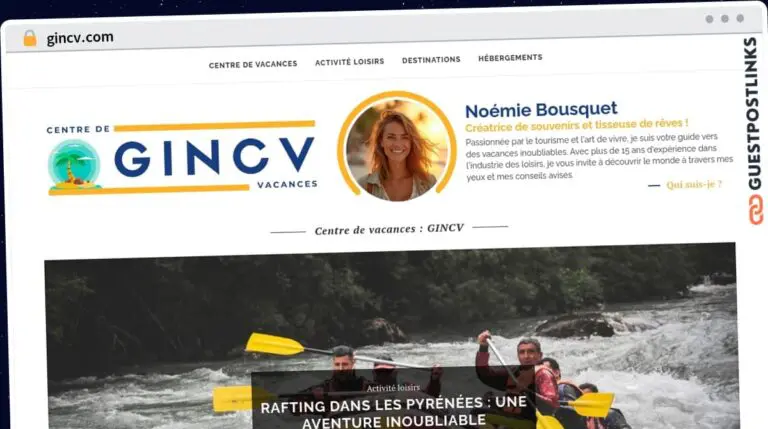Click the middle gray window dot
Viewport: 768px width, 429px height.
click(x=725, y=19)
